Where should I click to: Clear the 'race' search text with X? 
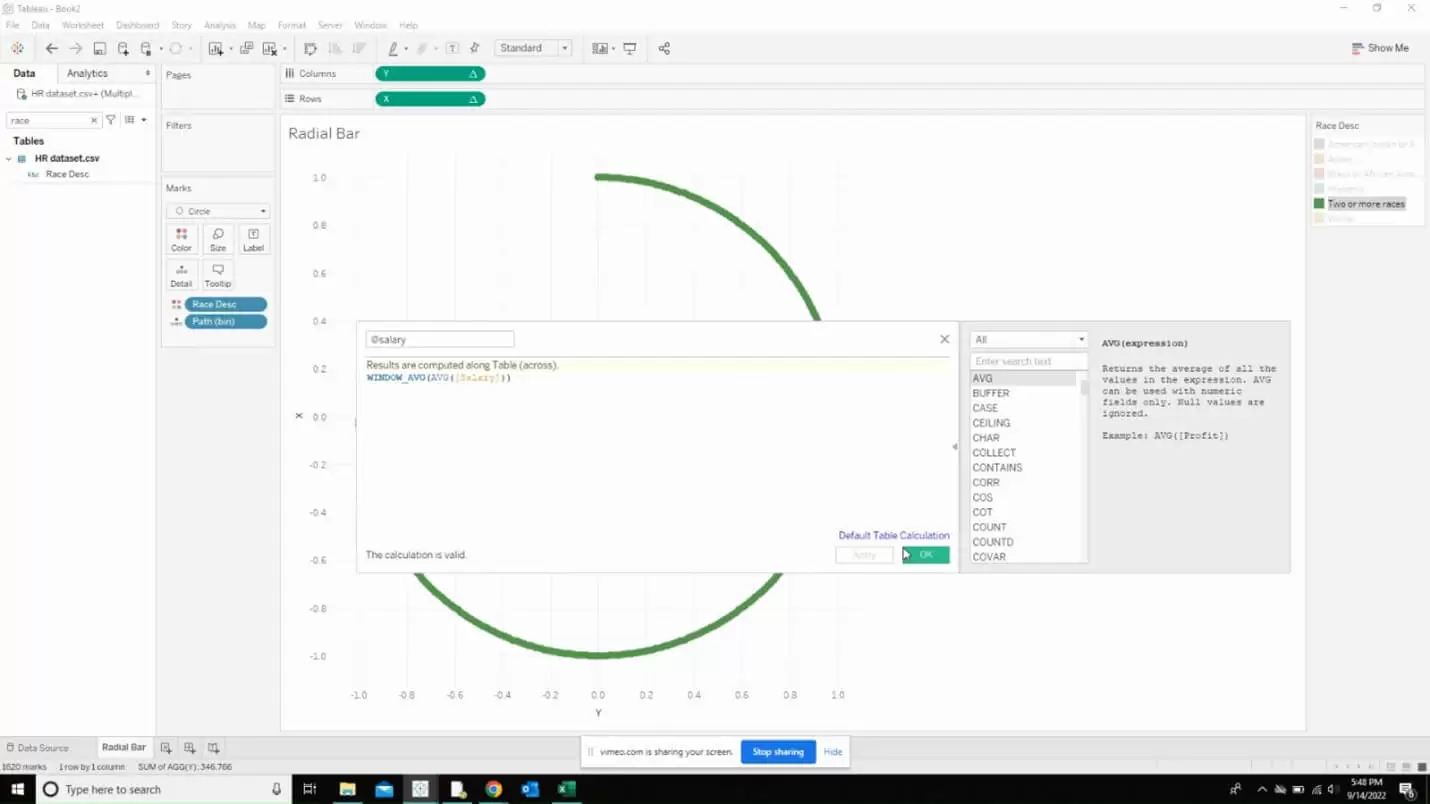[95, 120]
